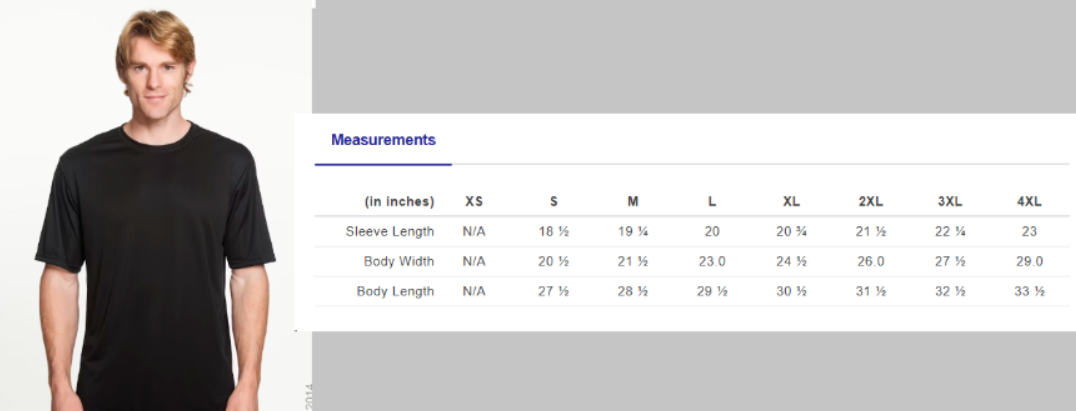Open the Measurements tab
This screenshot has height=411, width=1076.
coord(383,140)
